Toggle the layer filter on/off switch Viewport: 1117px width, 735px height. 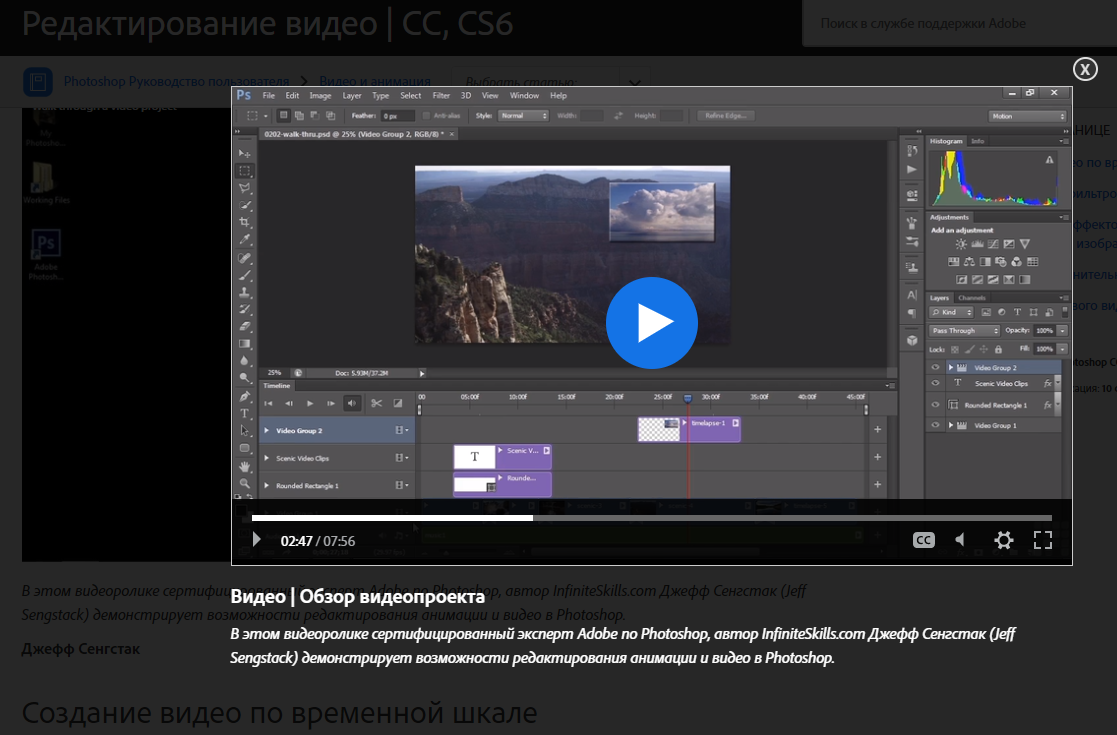[1065, 312]
